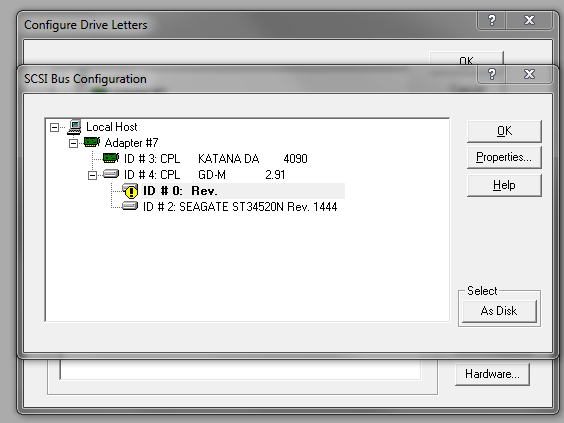Screen dimensions: 564x423
Task: Click the SEAGATE ST34520N disk icon
Action: click(130, 206)
